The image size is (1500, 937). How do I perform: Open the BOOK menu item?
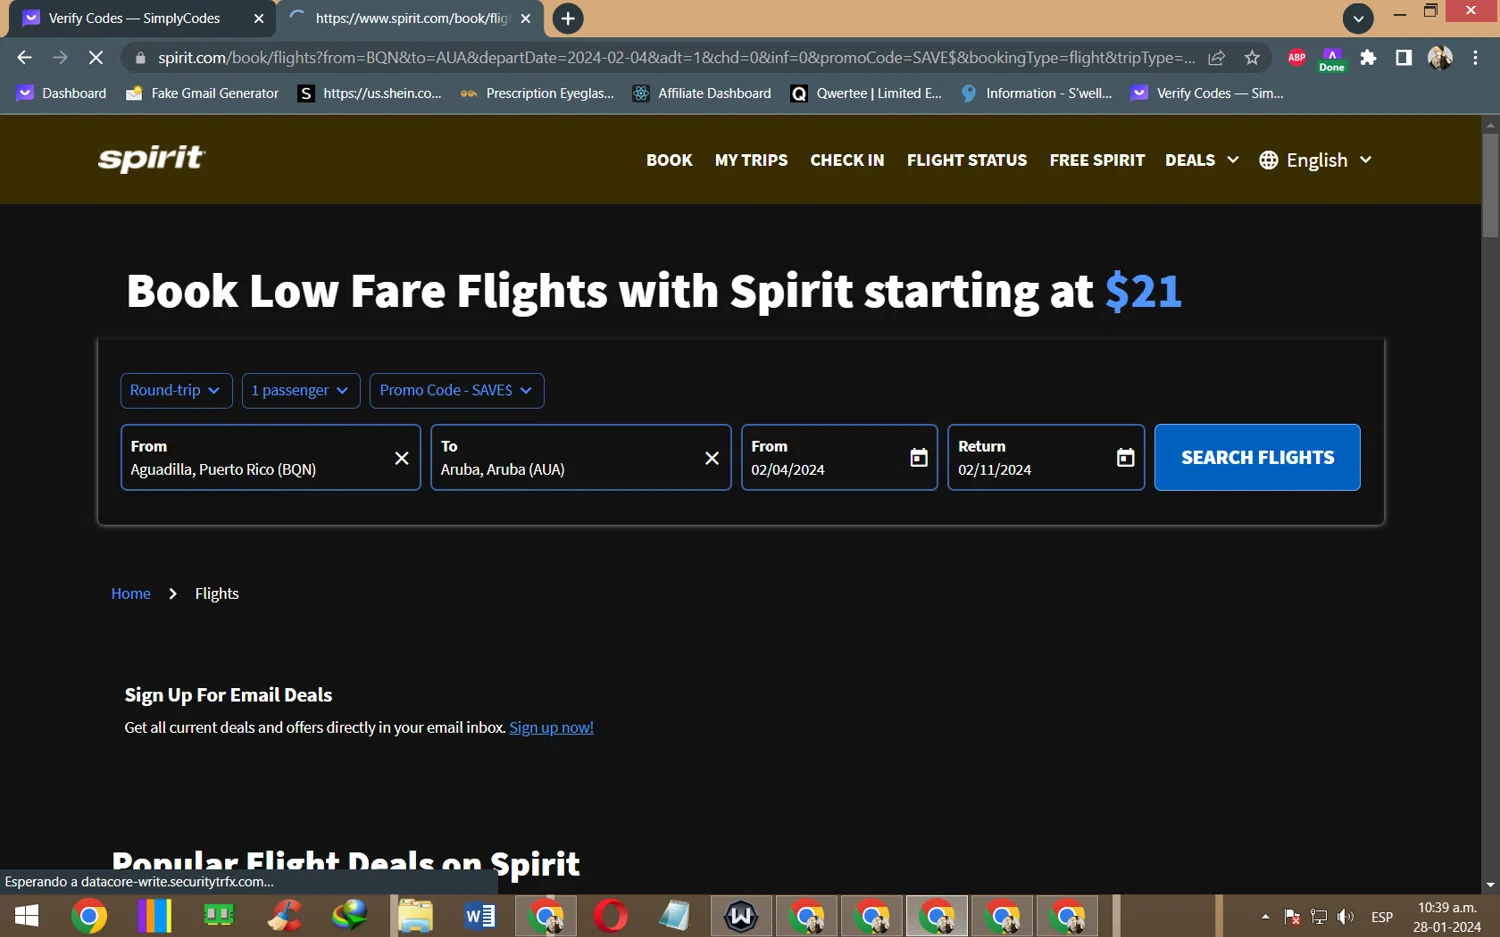(669, 160)
